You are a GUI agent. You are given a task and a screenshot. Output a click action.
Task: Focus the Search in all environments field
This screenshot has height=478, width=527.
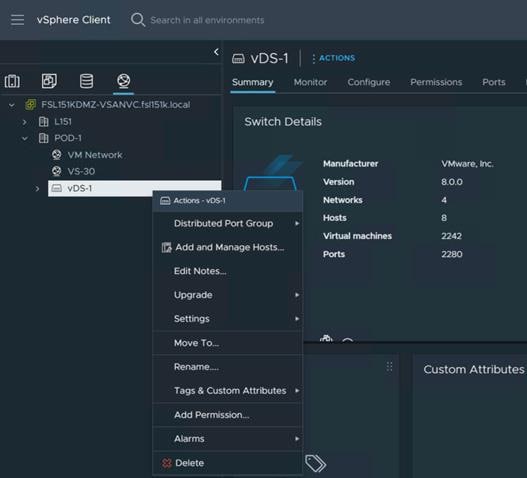[207, 20]
